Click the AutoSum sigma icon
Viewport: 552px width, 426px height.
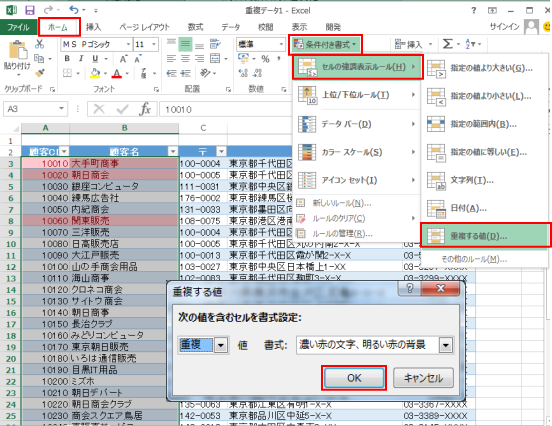point(447,44)
